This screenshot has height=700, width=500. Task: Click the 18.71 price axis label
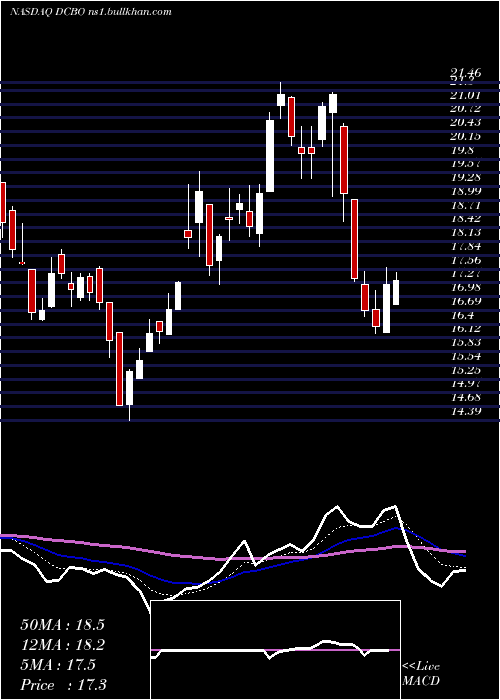[x=466, y=205]
